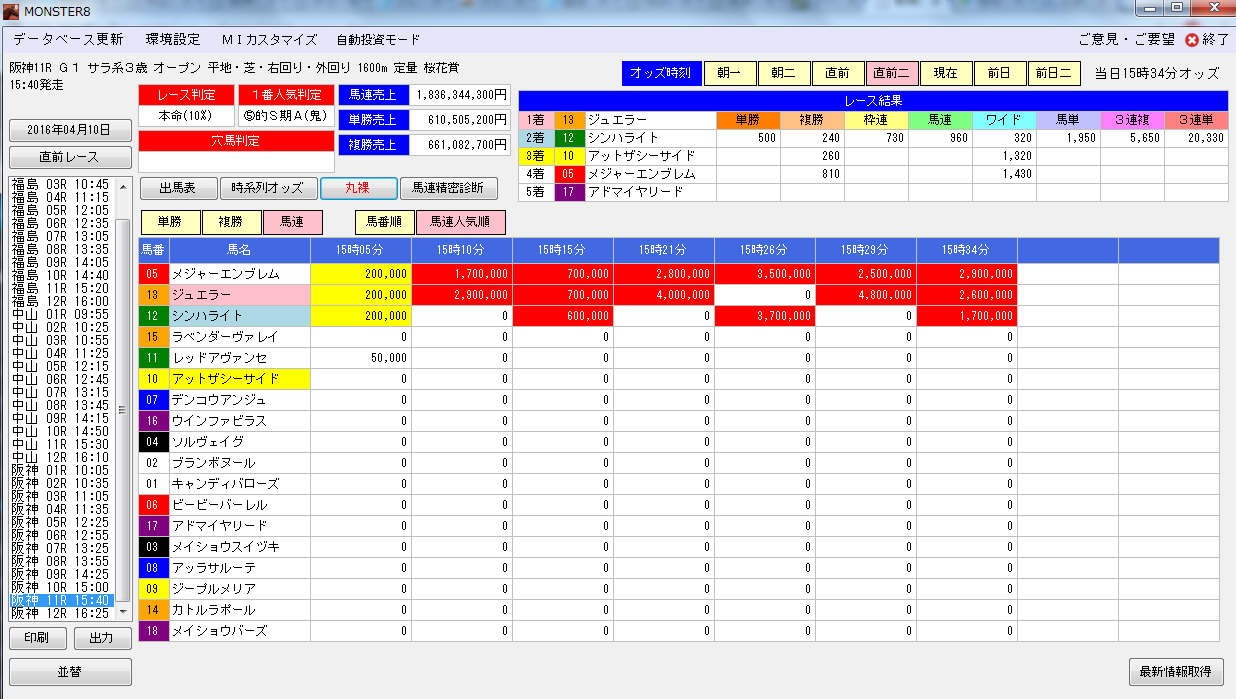
Task: Open the 2016年04月10日 date selector
Action: pyautogui.click(x=70, y=131)
